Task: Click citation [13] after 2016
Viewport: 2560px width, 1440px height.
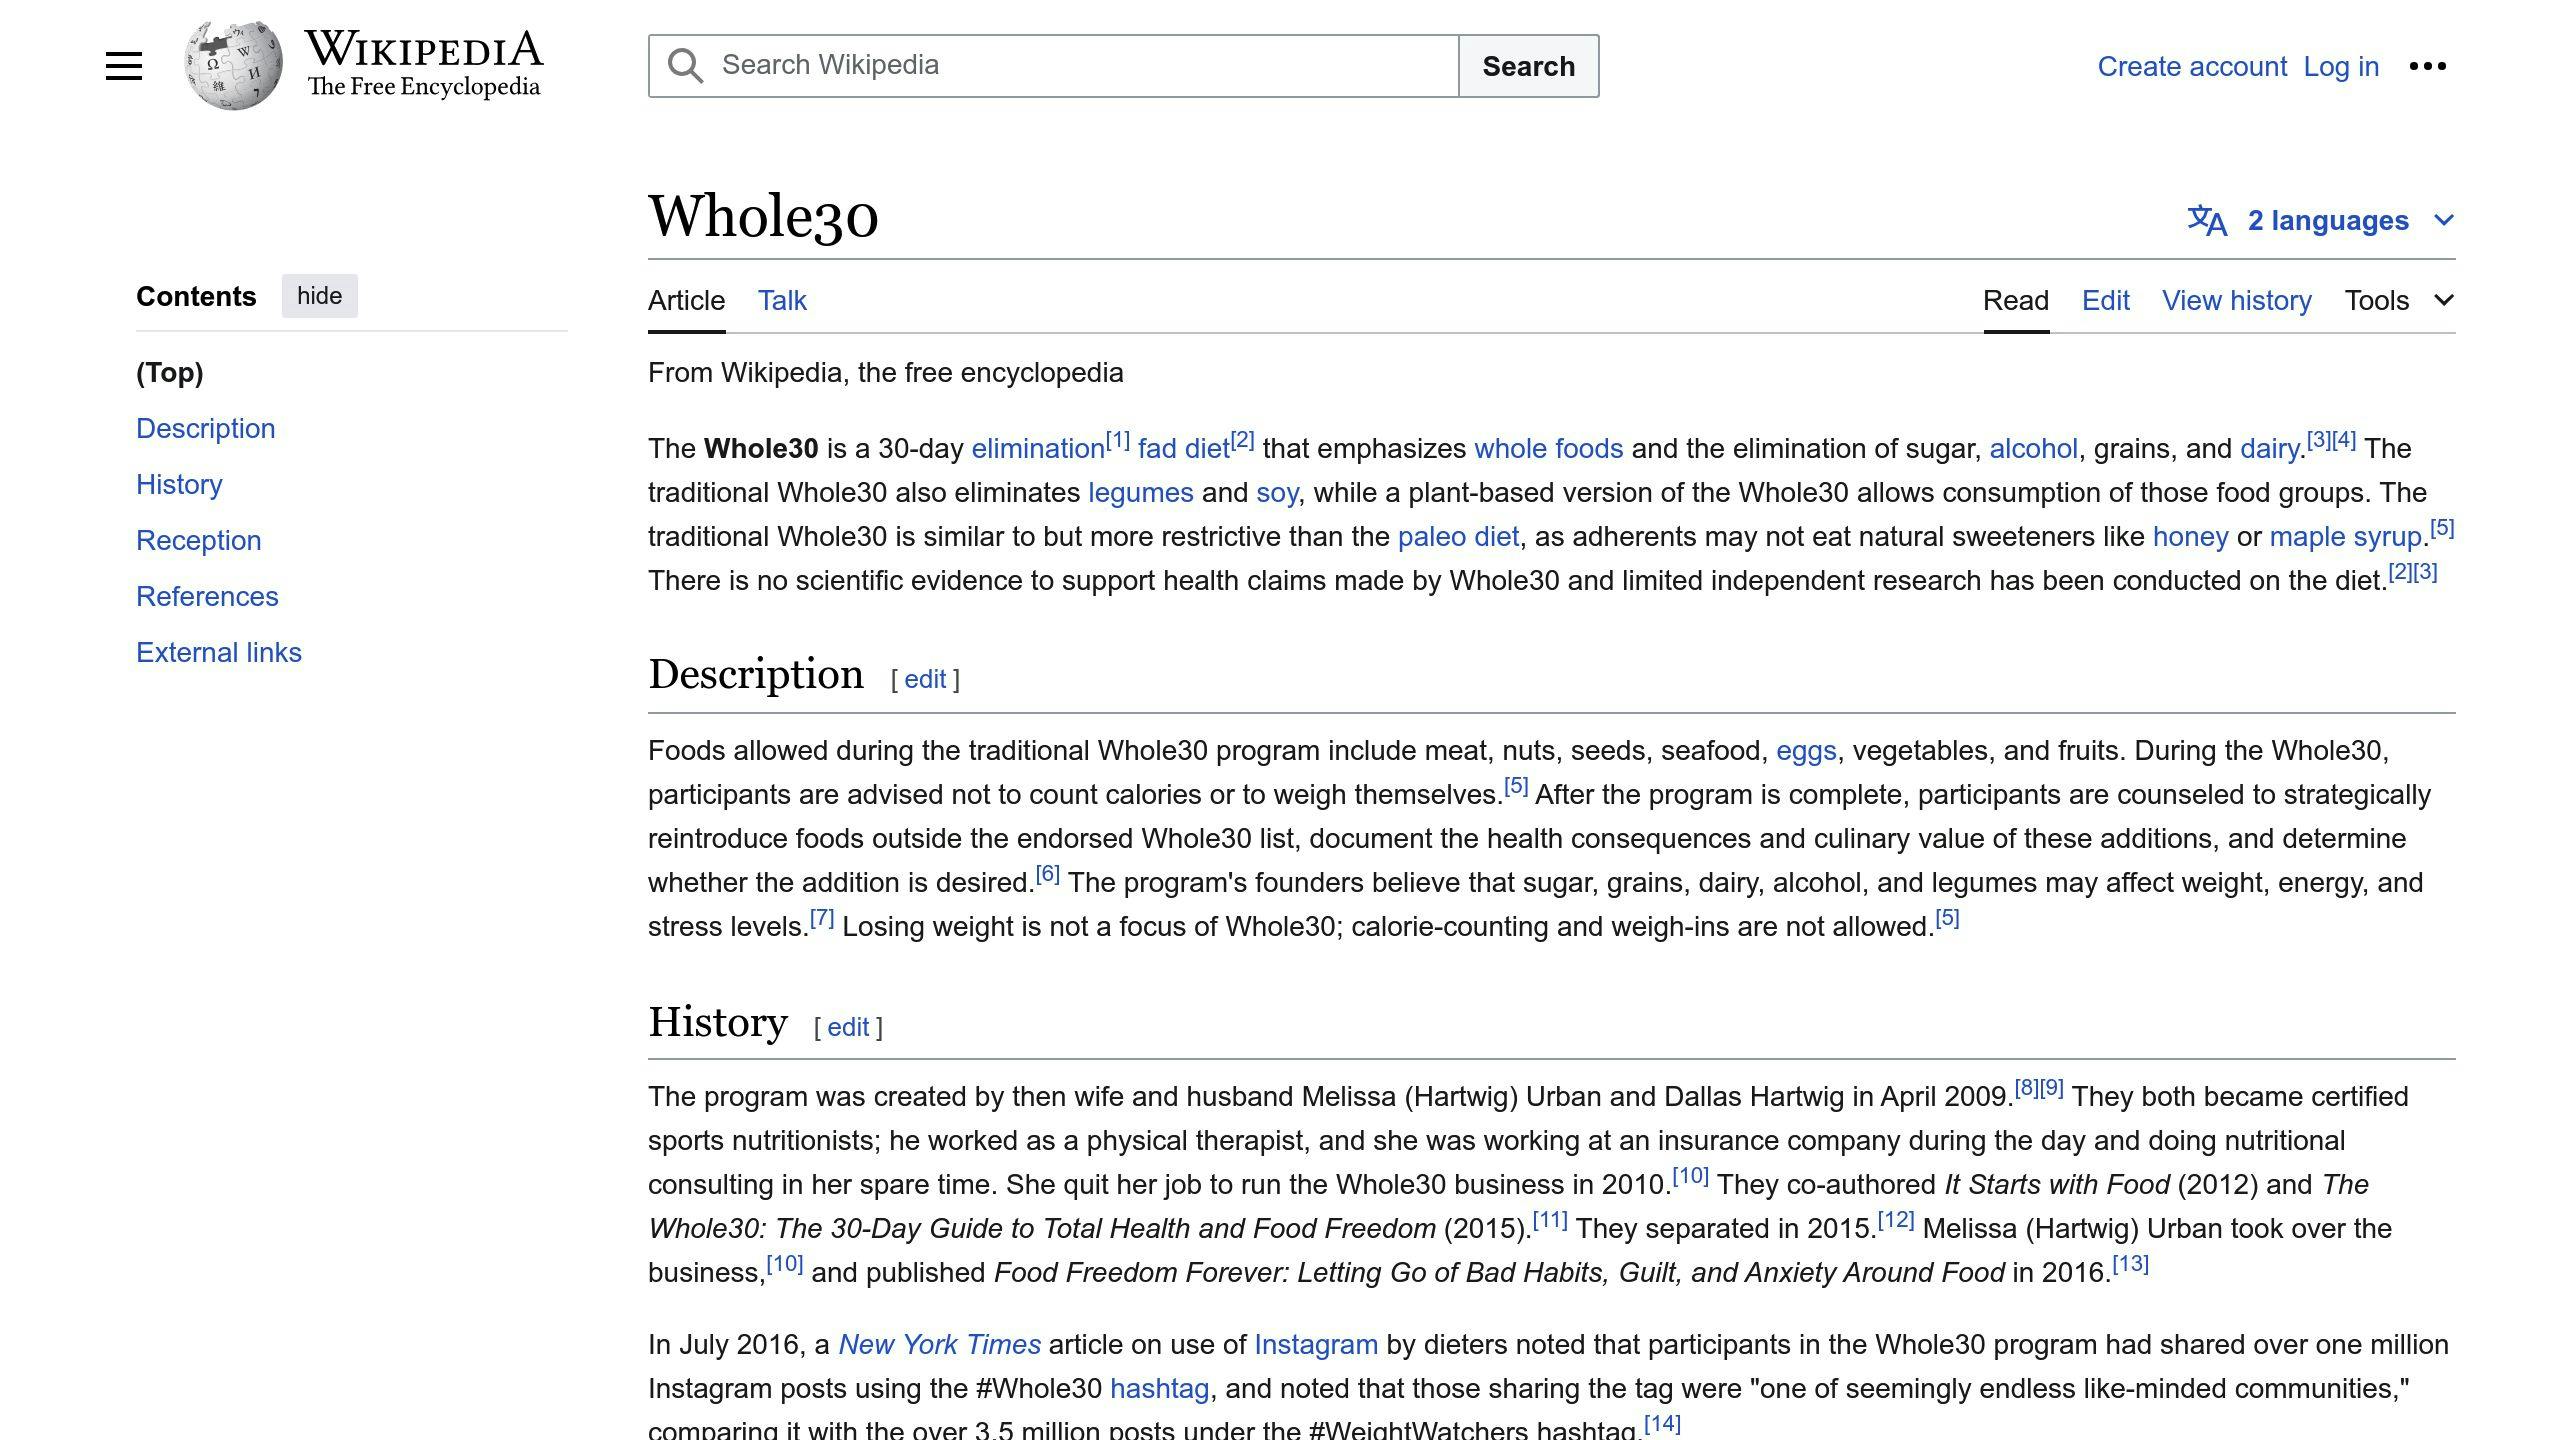Action: (x=2130, y=1264)
